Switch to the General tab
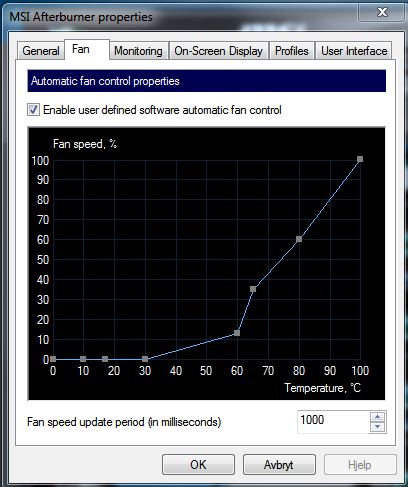This screenshot has height=487, width=408. click(41, 51)
